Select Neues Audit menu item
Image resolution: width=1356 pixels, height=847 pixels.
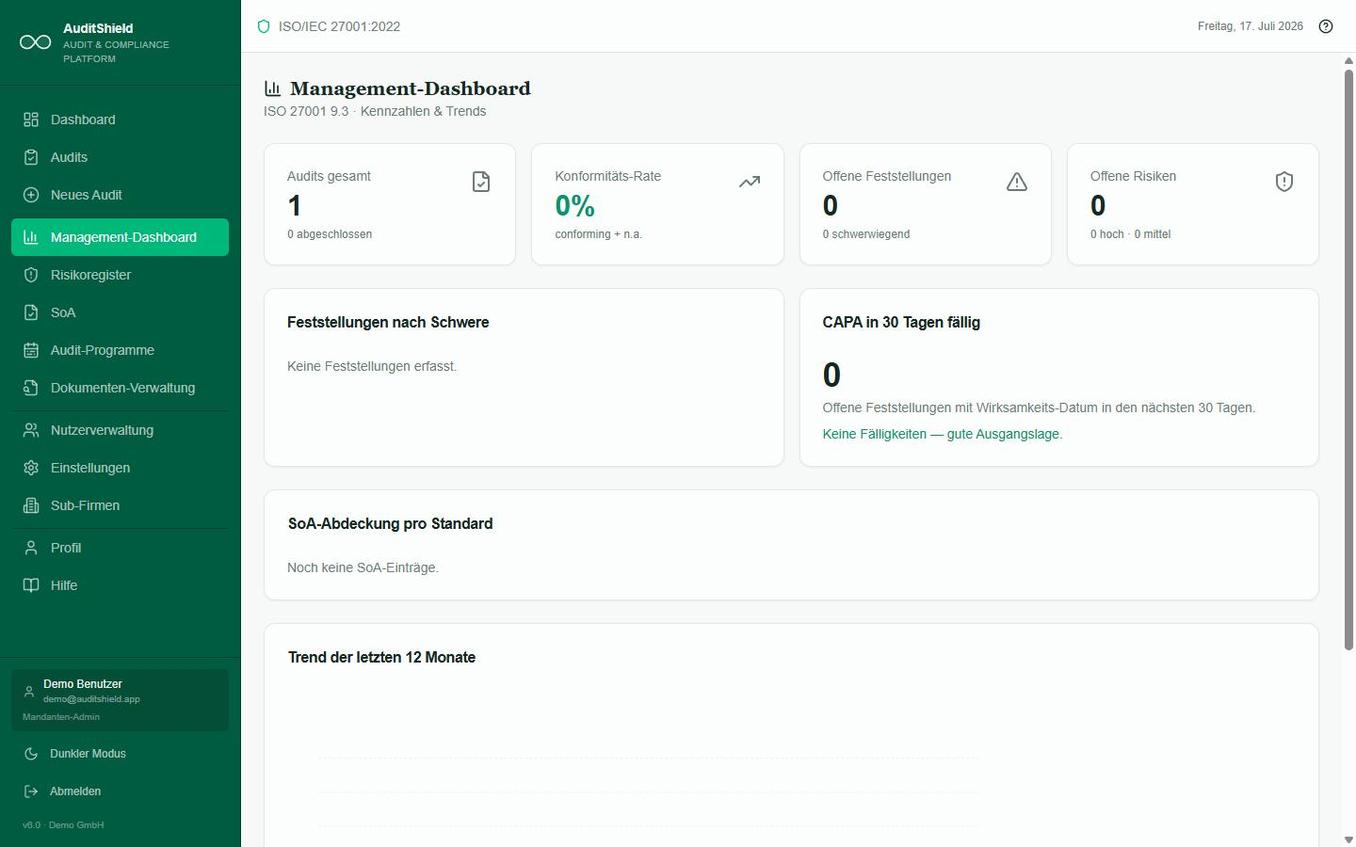120,195
